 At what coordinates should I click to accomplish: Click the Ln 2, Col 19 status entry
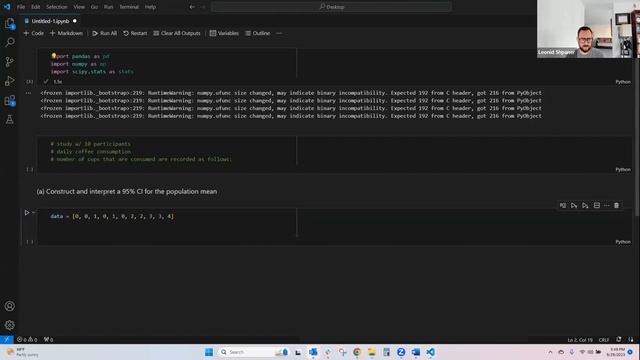(x=580, y=340)
